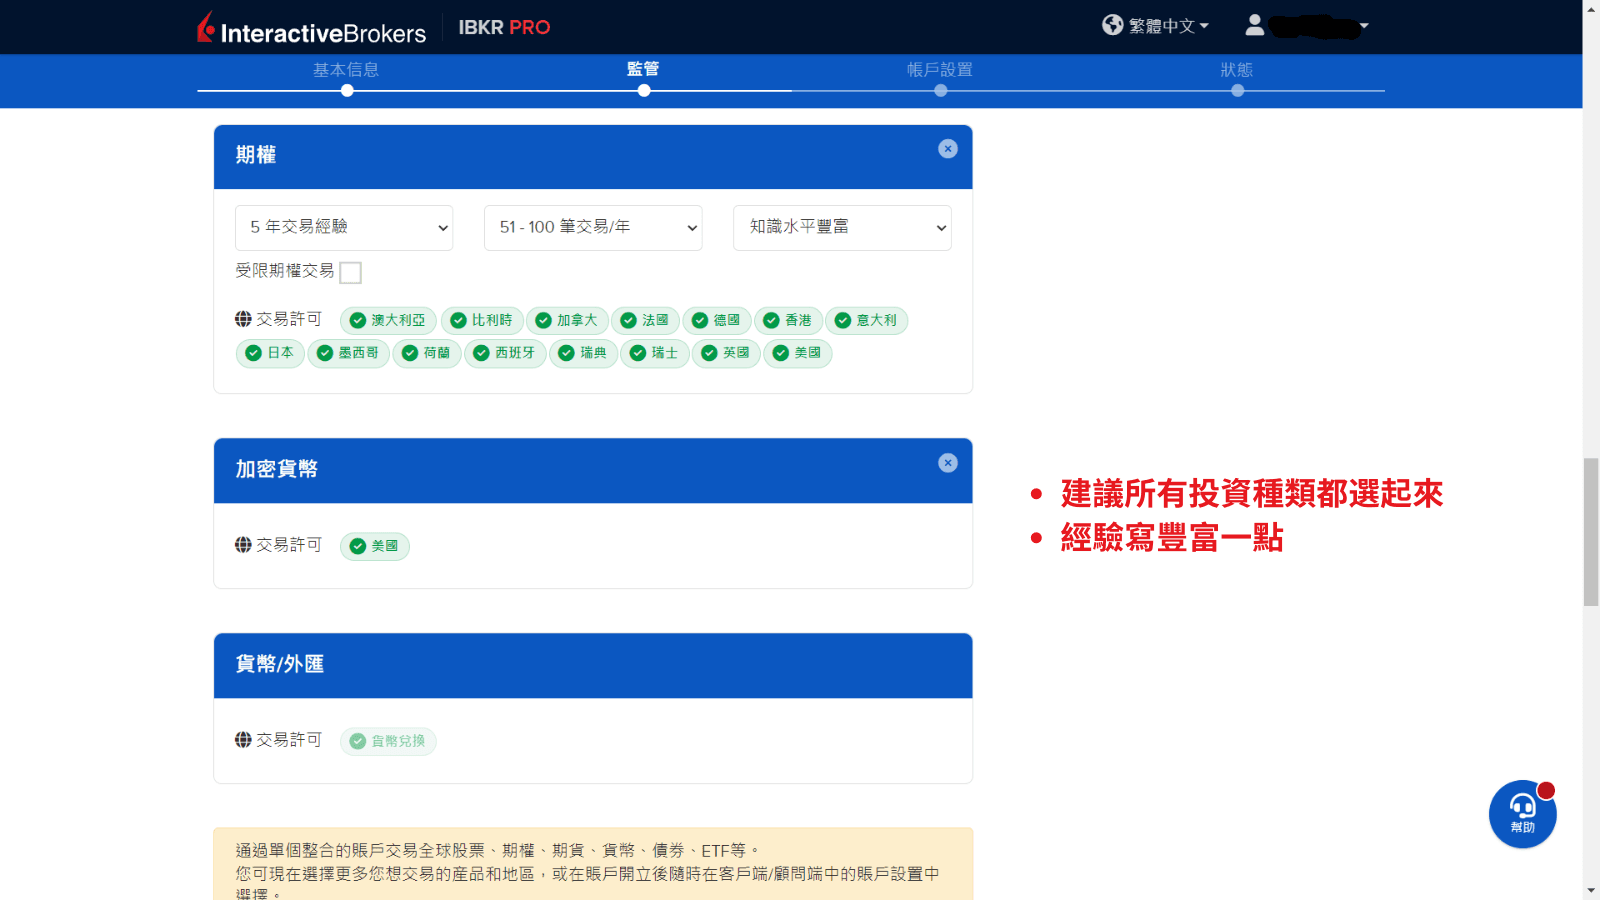Enable the 受限期權交易 checkbox
This screenshot has height=900, width=1600.
[x=351, y=271]
